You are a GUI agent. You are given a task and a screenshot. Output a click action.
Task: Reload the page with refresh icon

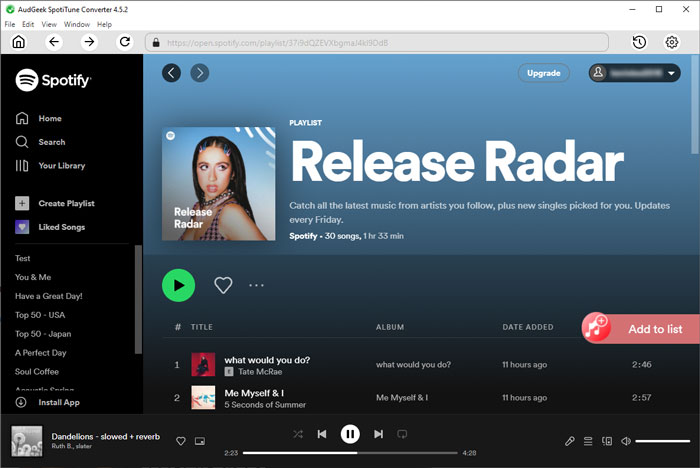(x=125, y=42)
